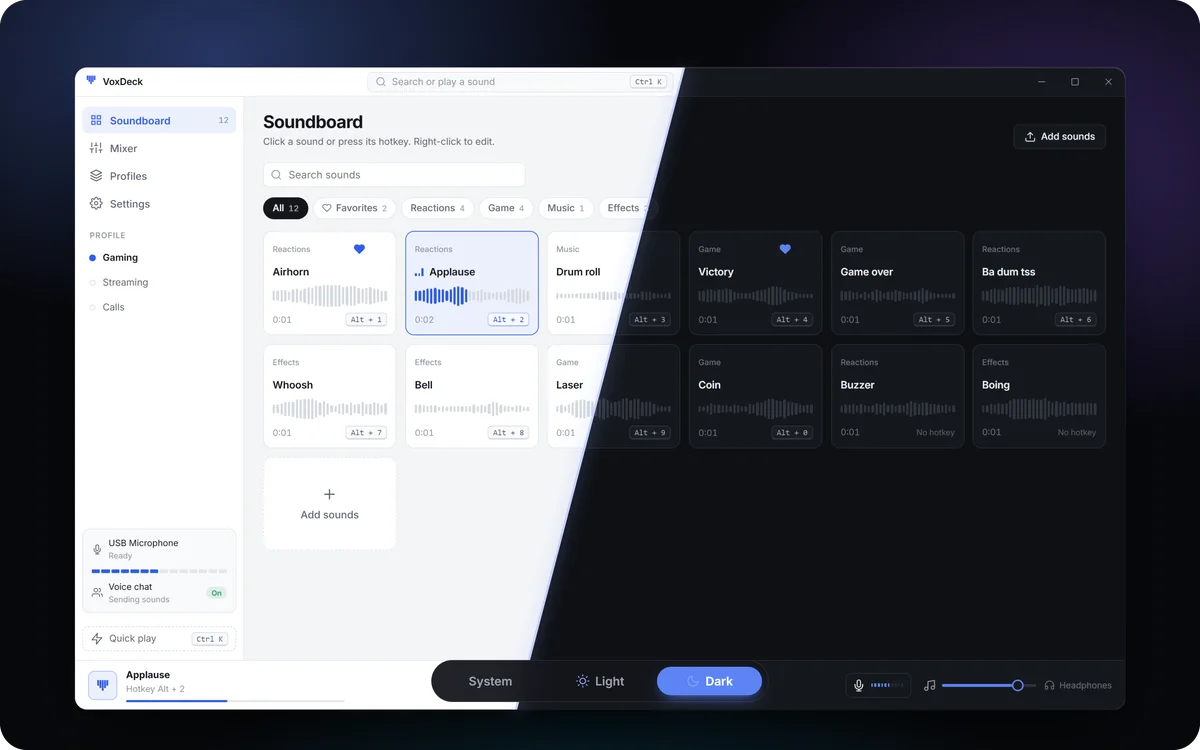Switch theme to Light
Screen dimensions: 1200x750
[x=600, y=681]
